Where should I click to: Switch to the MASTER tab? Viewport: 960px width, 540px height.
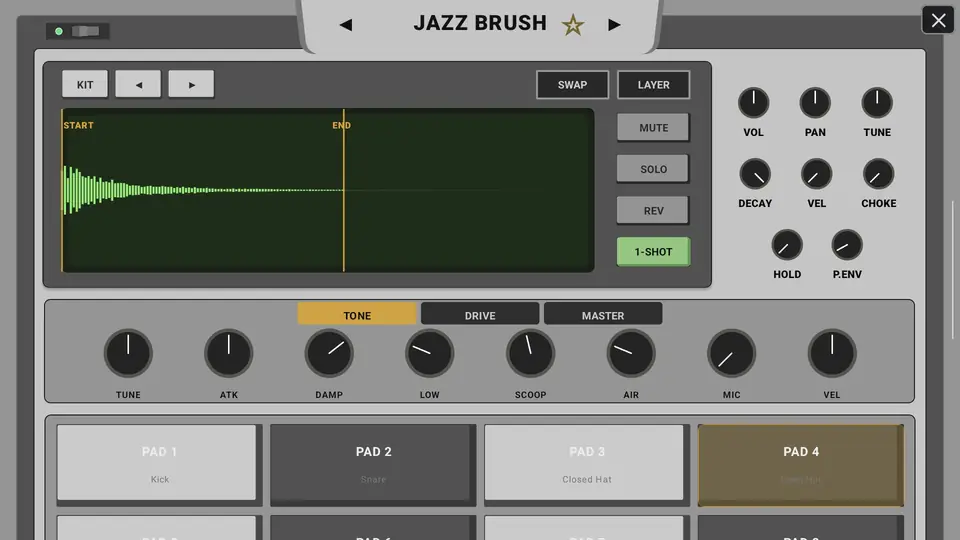(x=603, y=315)
